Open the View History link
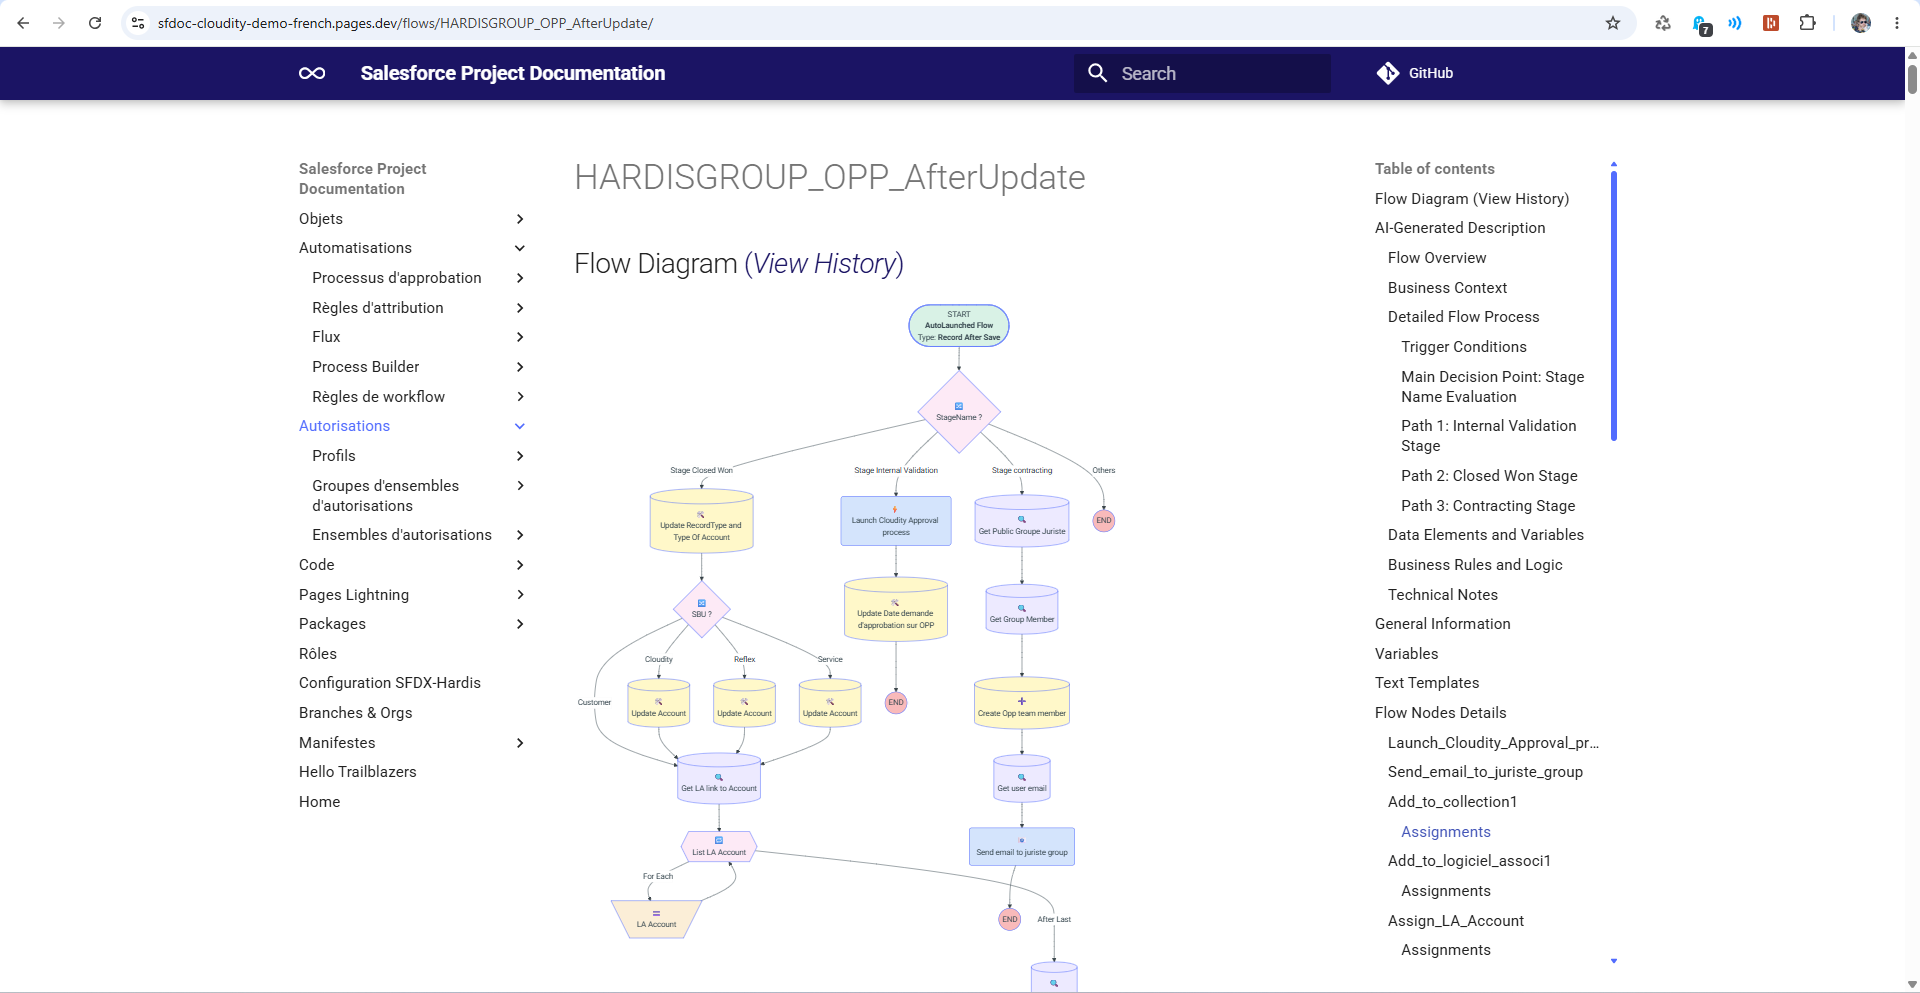The image size is (1920, 993). [824, 264]
